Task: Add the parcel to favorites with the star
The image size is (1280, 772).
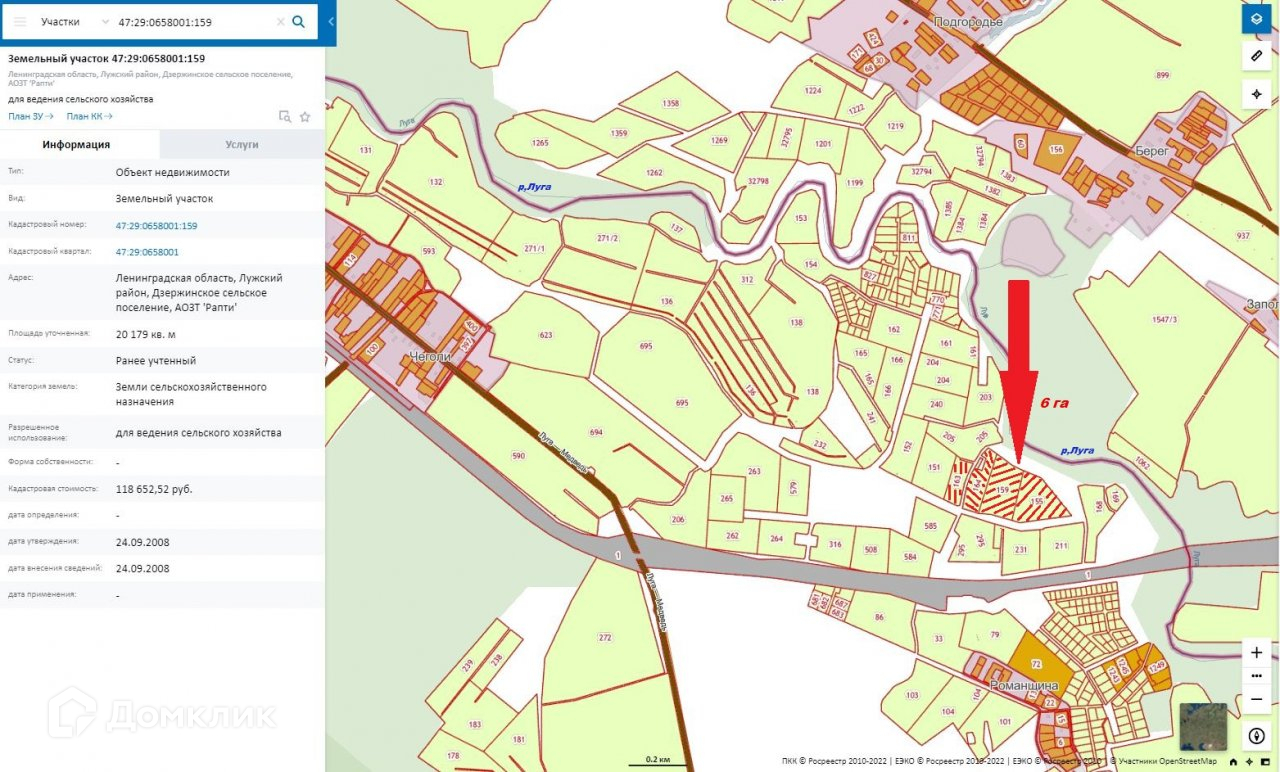Action: point(305,117)
